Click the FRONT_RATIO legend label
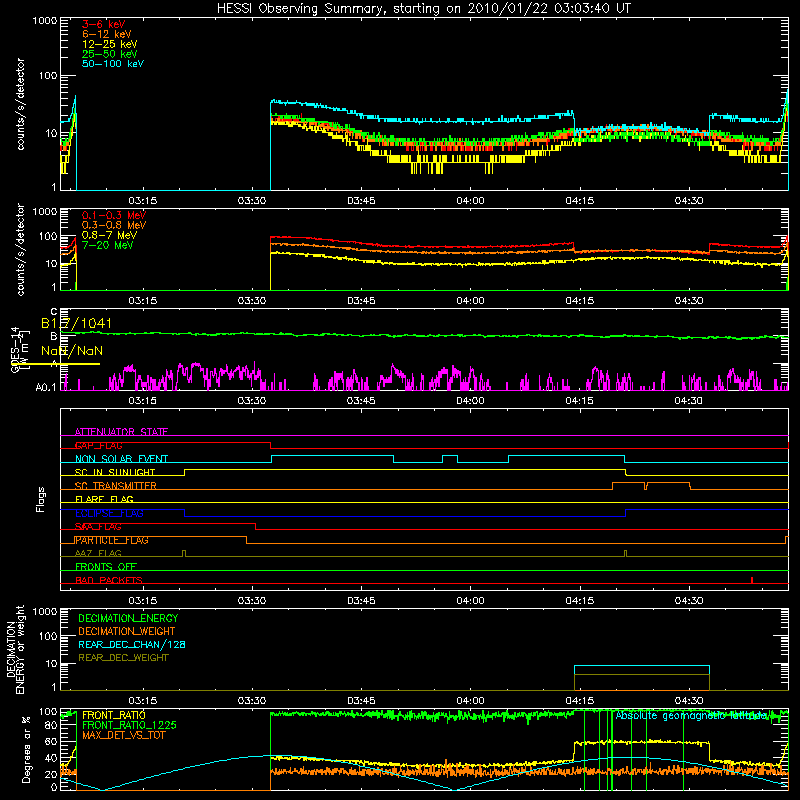Screen dimensions: 800x800 114,715
